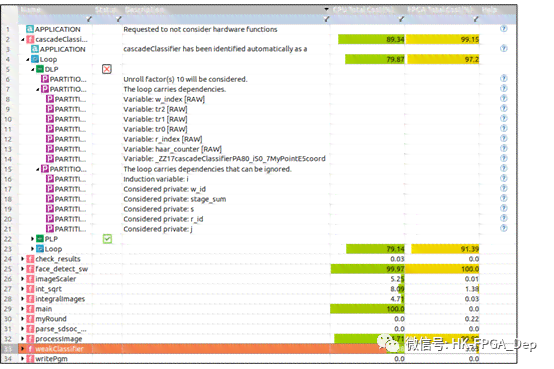Click the red X status icon on DLP row
Screen dimensions: 554x369
[107, 69]
